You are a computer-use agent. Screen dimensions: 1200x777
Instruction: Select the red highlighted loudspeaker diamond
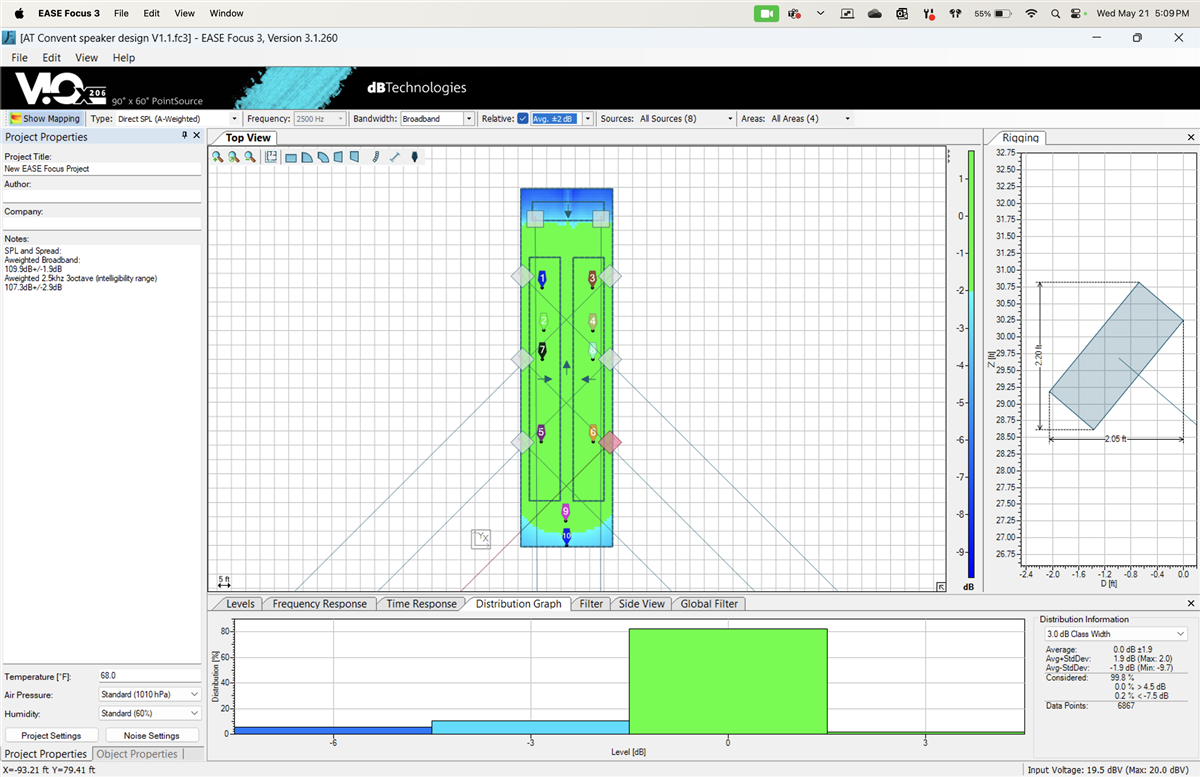[609, 442]
